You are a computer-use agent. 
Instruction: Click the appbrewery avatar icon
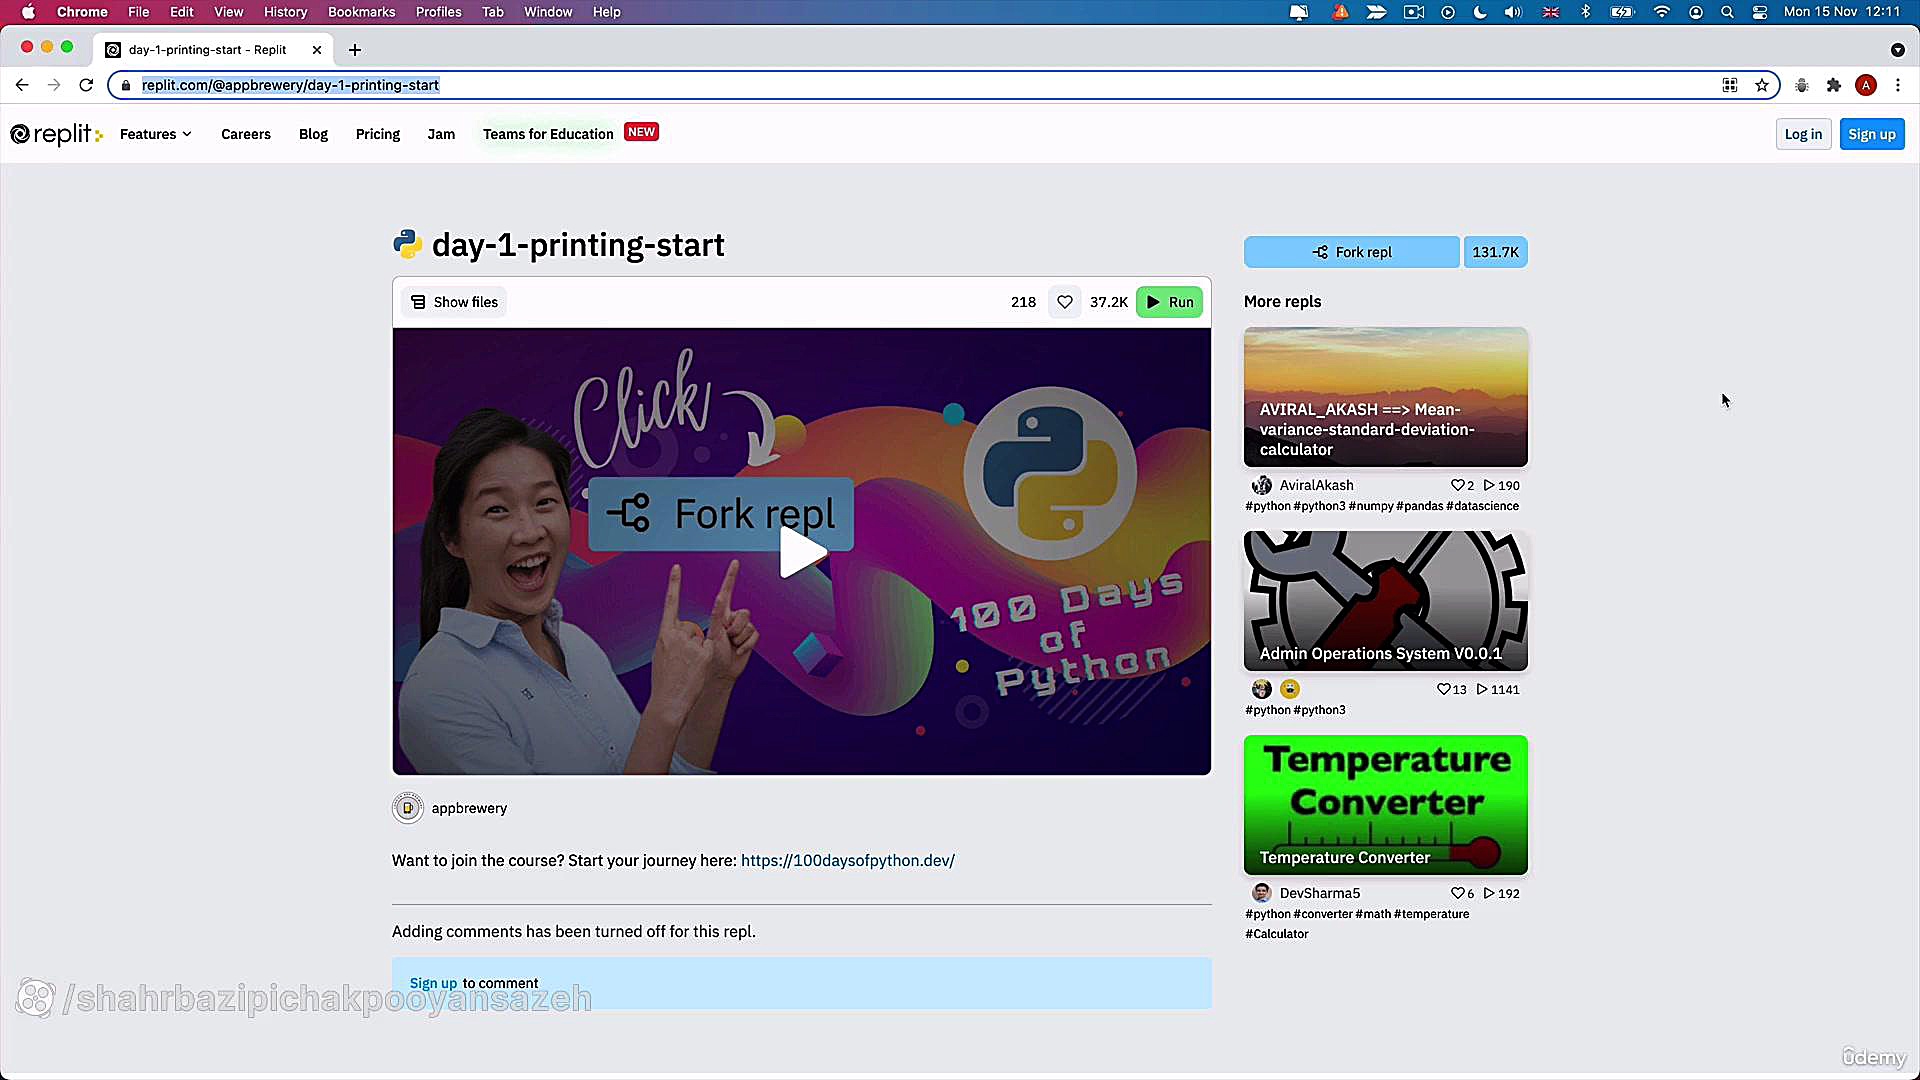coord(407,808)
